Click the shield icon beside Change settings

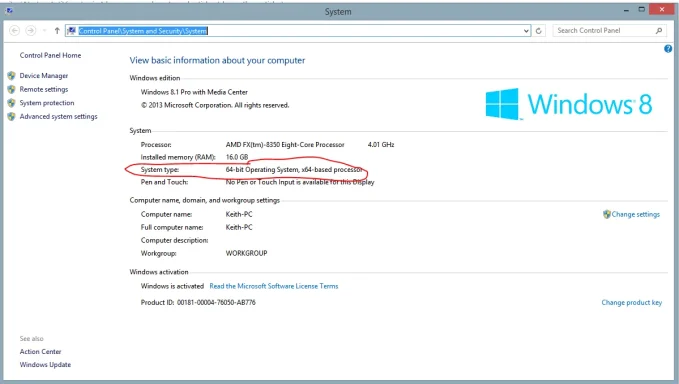coord(607,214)
